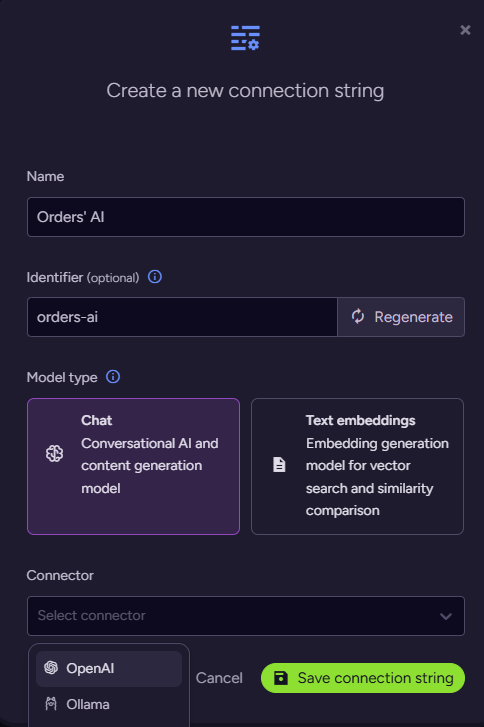Click the Name input field
Screen dimensions: 484x727
pos(246,217)
